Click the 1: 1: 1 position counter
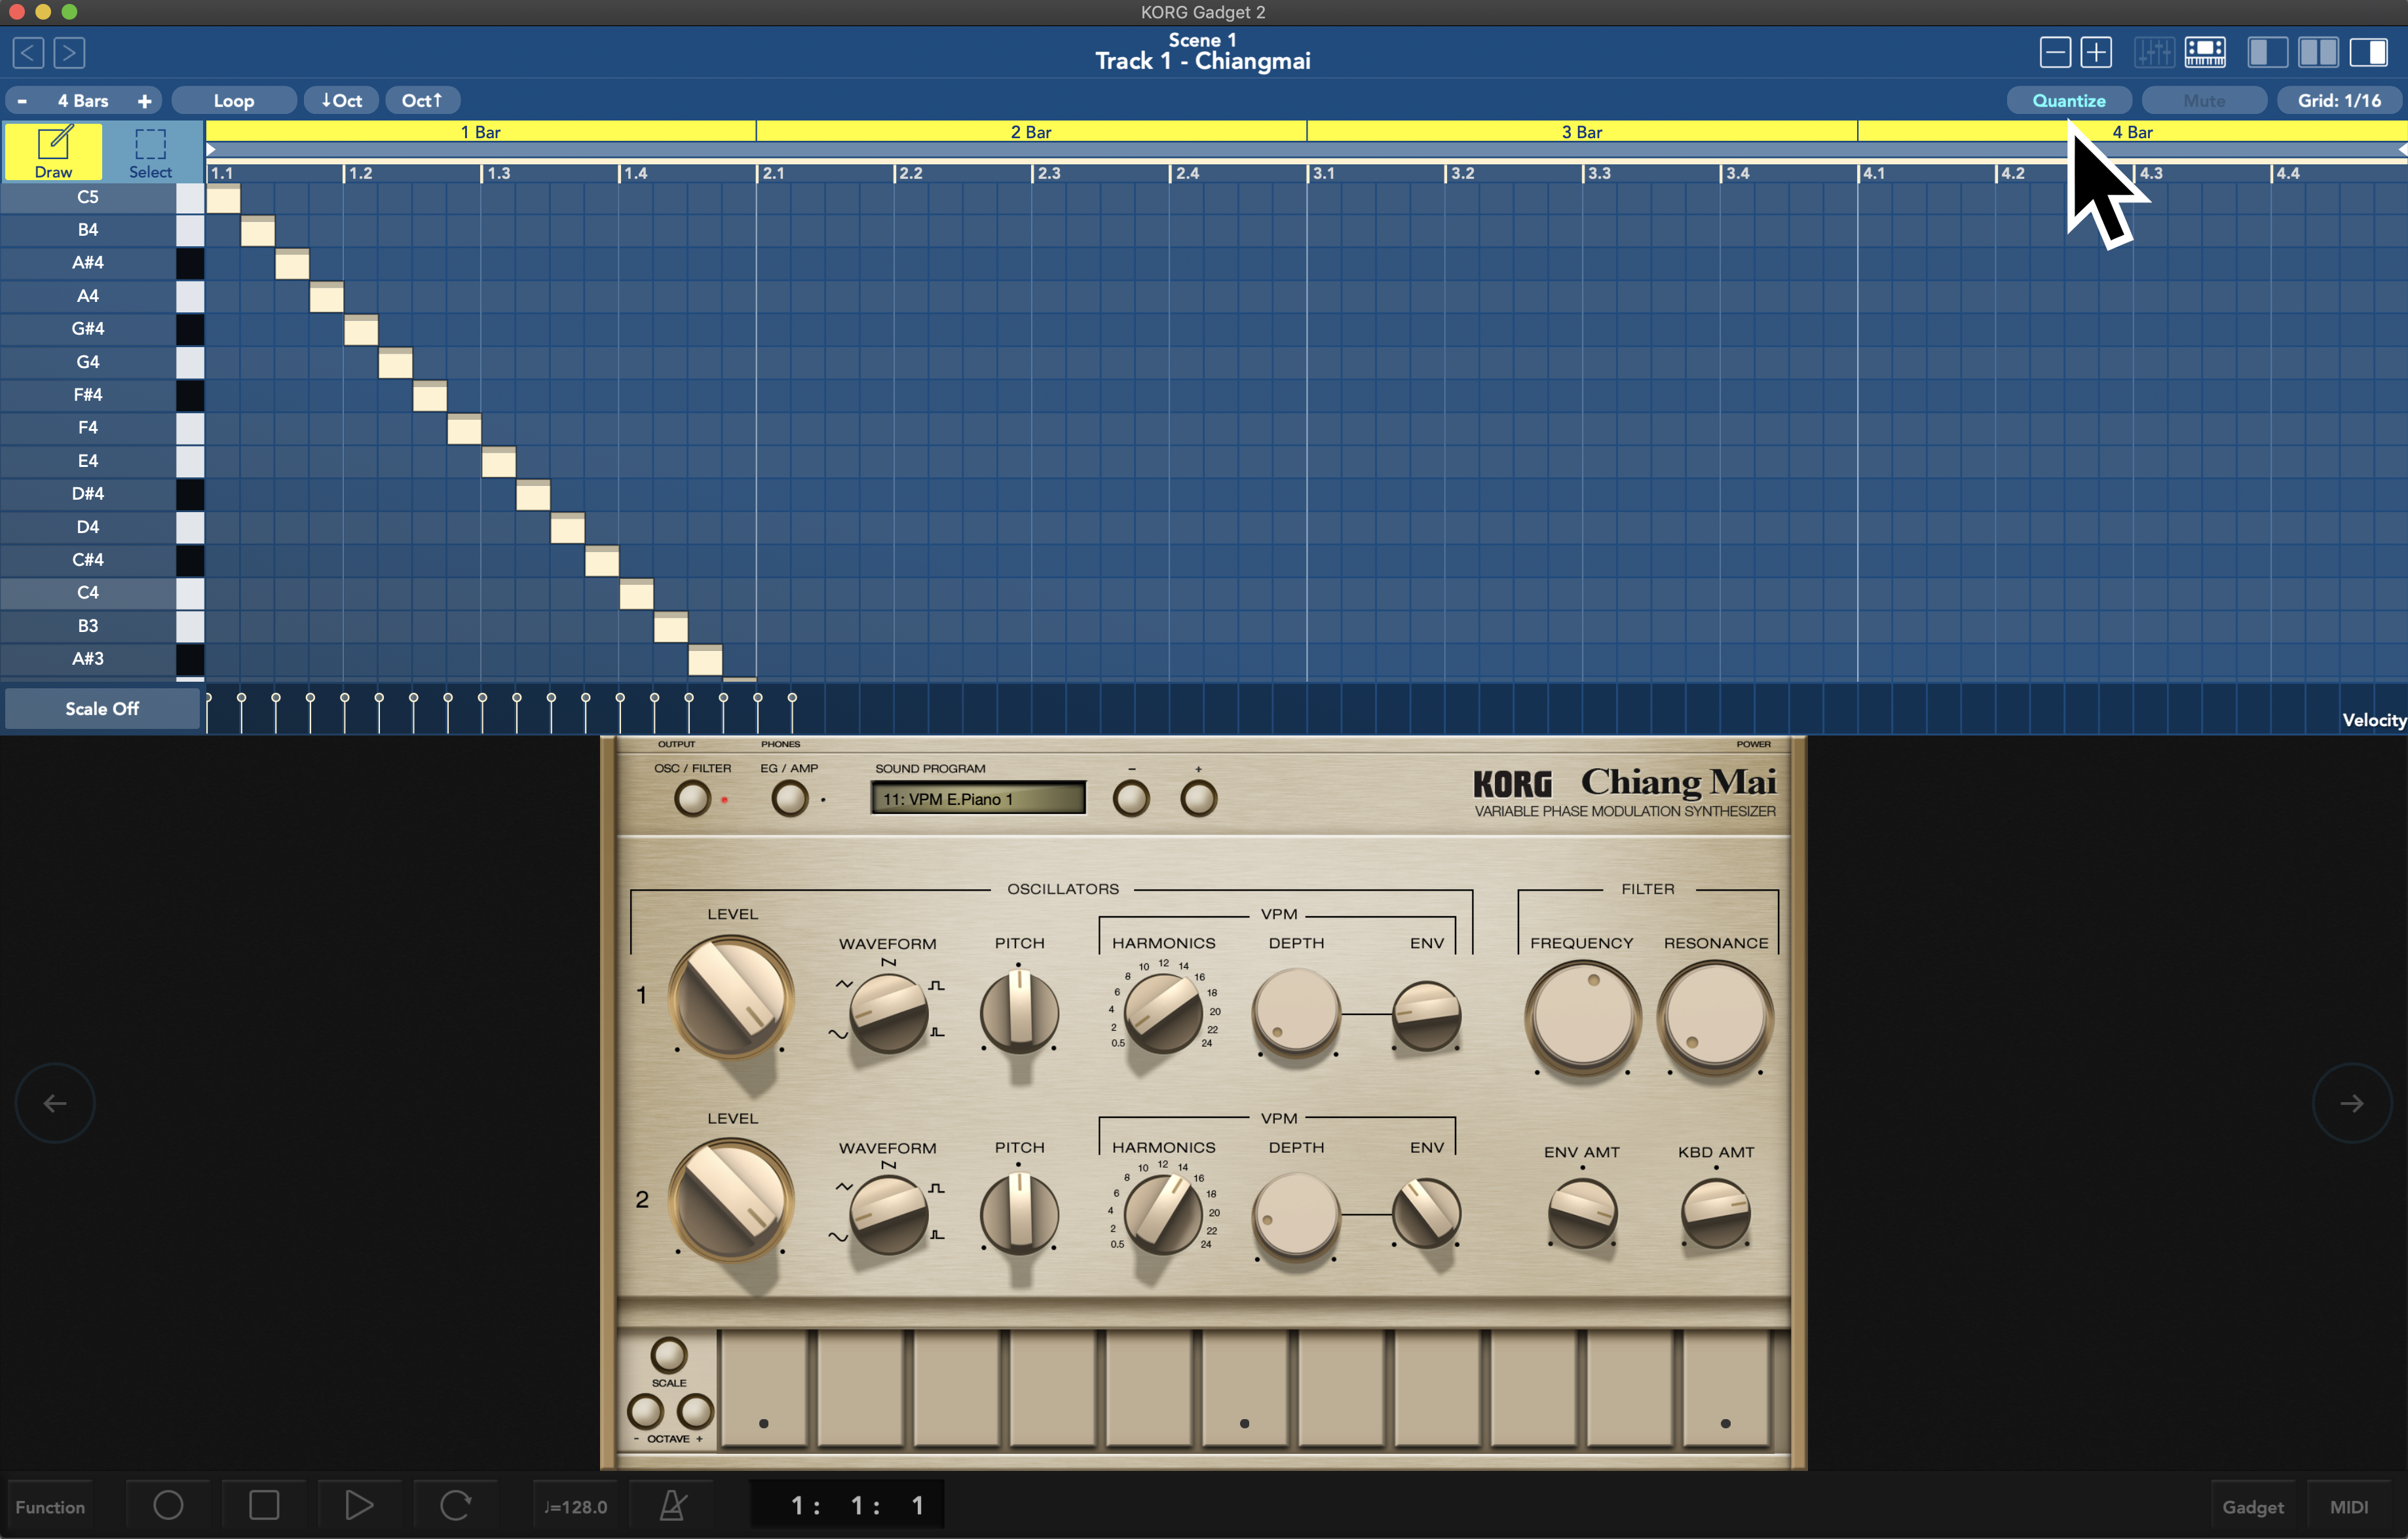 [847, 1505]
